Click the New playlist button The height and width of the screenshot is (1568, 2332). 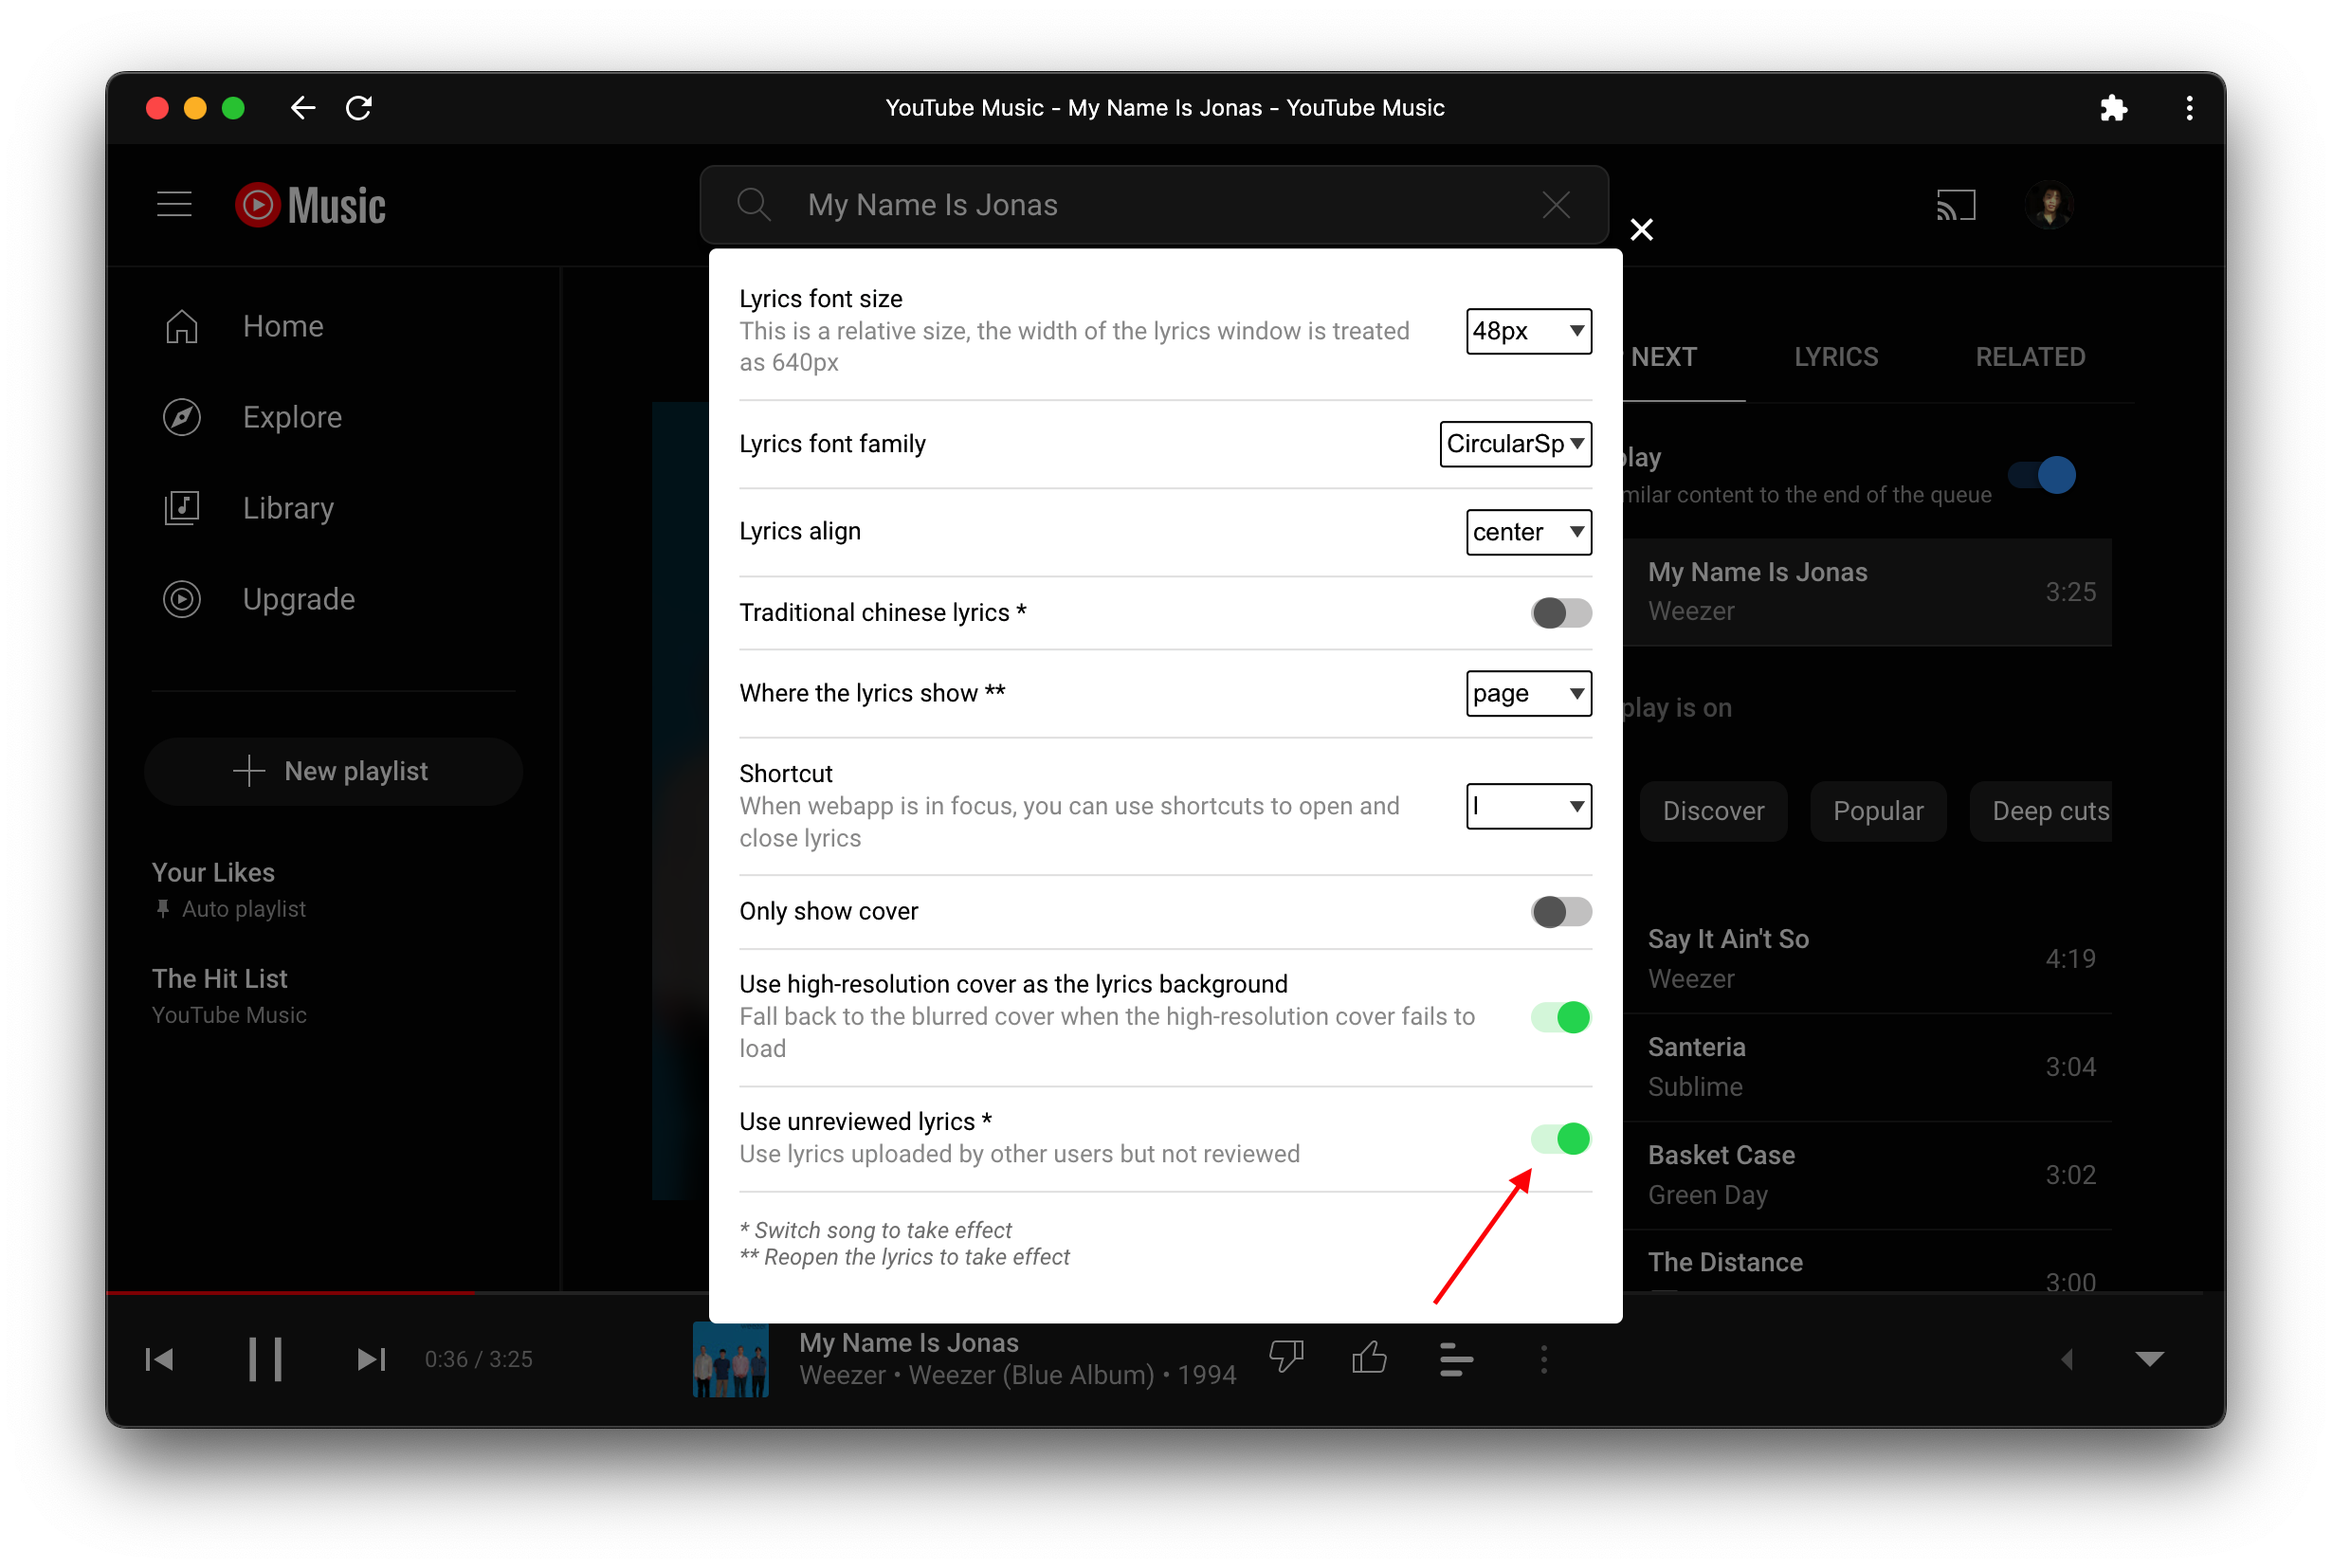(333, 771)
